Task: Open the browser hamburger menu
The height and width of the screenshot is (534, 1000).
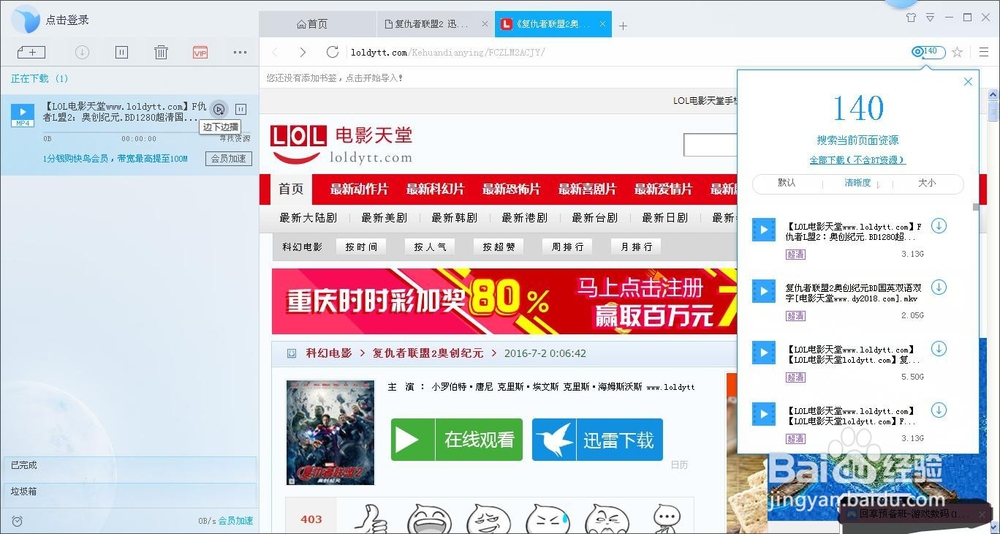Action: (x=984, y=52)
